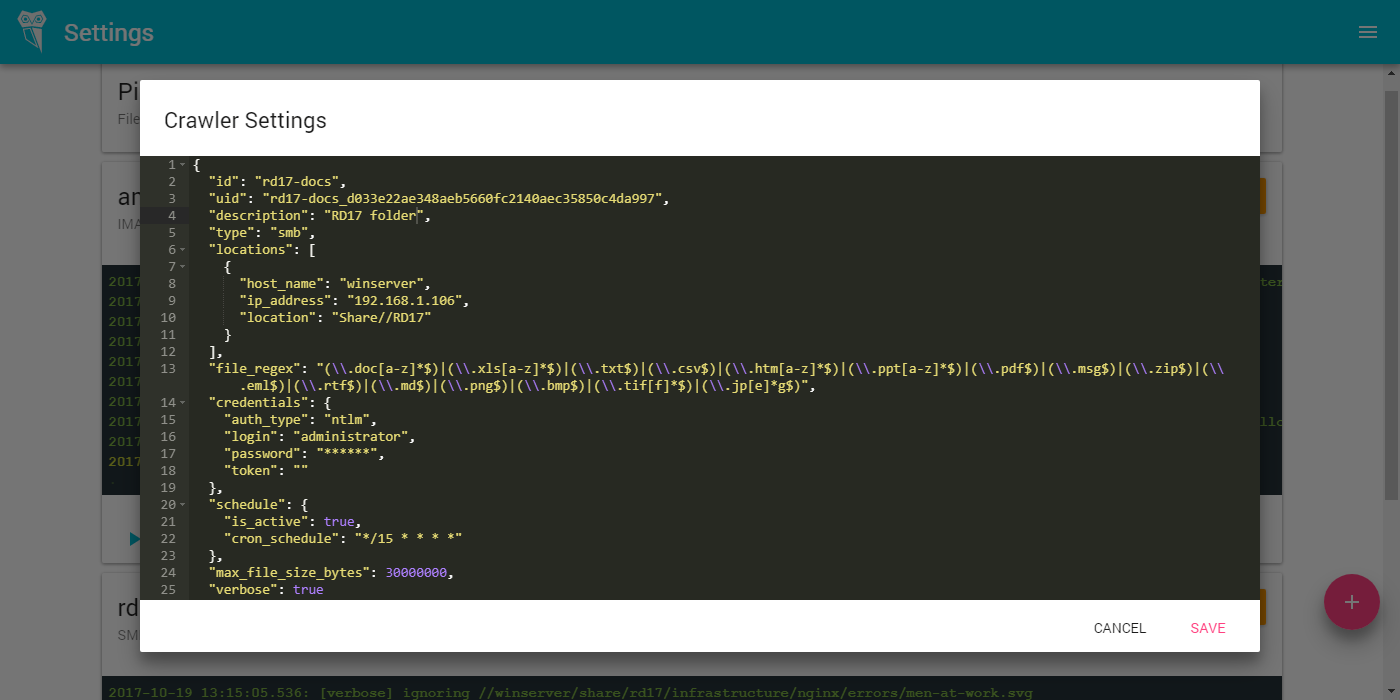Collapse the schedule block fold arrow
The width and height of the screenshot is (1400, 700).
pos(183,505)
